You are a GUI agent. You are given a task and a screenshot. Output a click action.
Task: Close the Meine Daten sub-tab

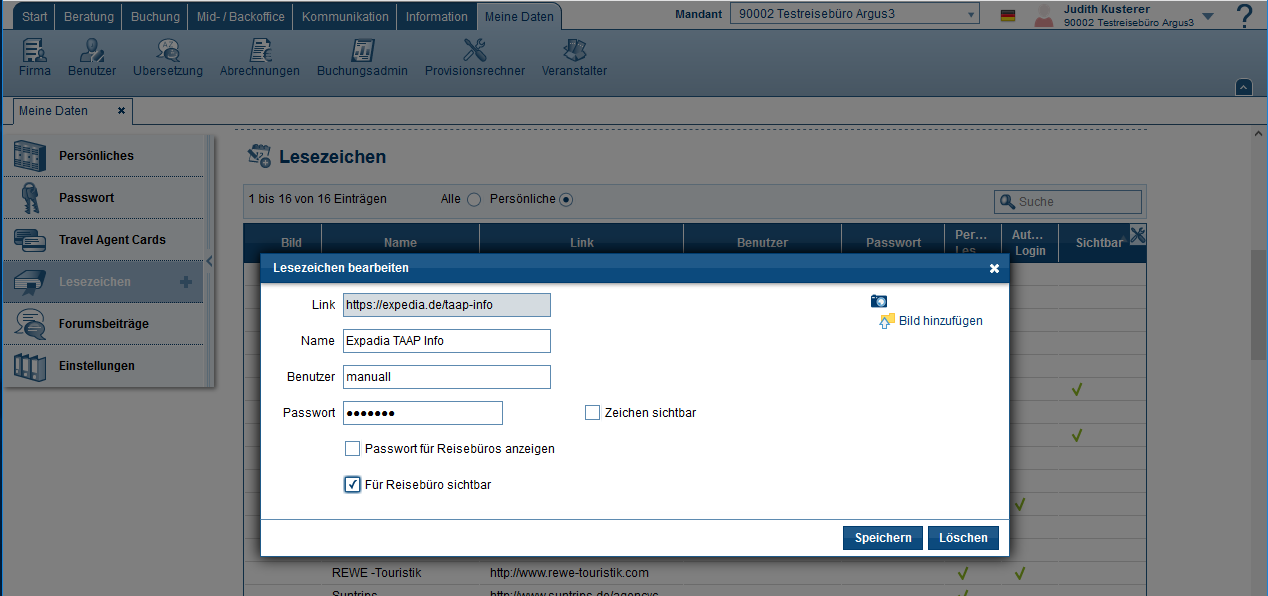click(121, 111)
